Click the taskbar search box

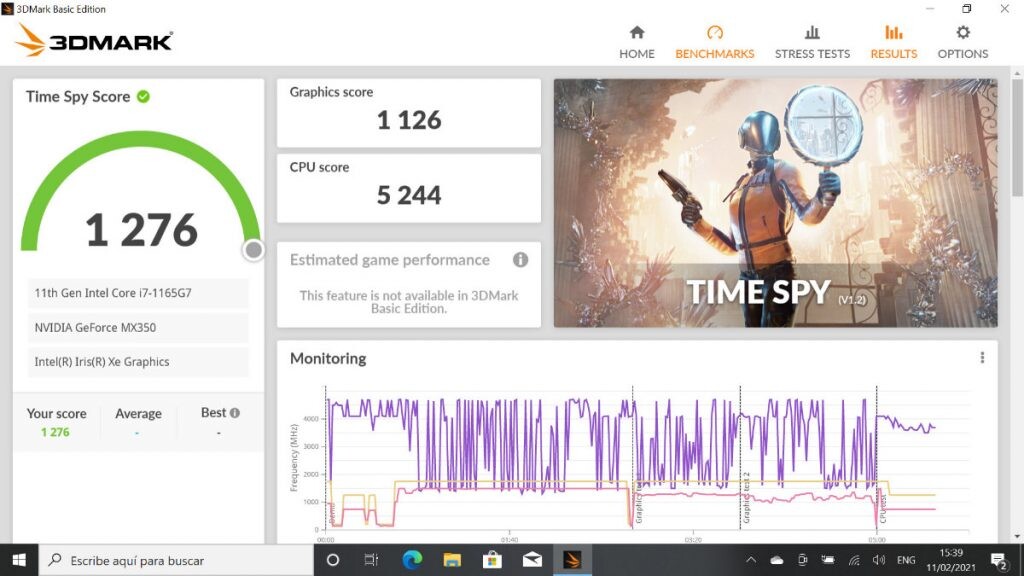(x=176, y=560)
